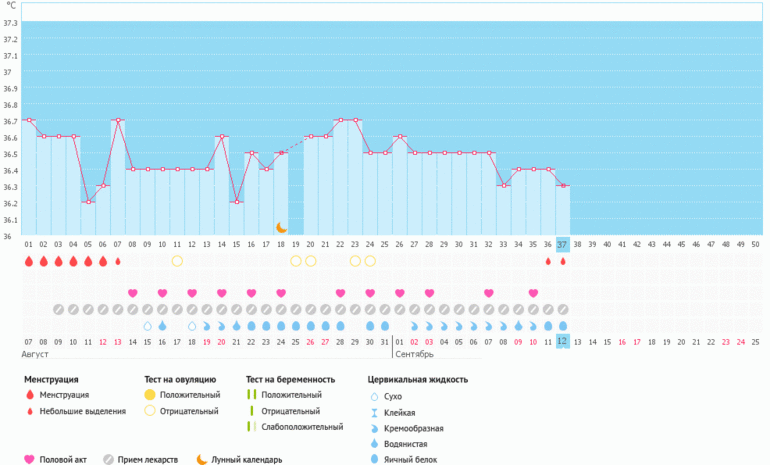Select the ovulation test circle on day 19

click(x=296, y=261)
